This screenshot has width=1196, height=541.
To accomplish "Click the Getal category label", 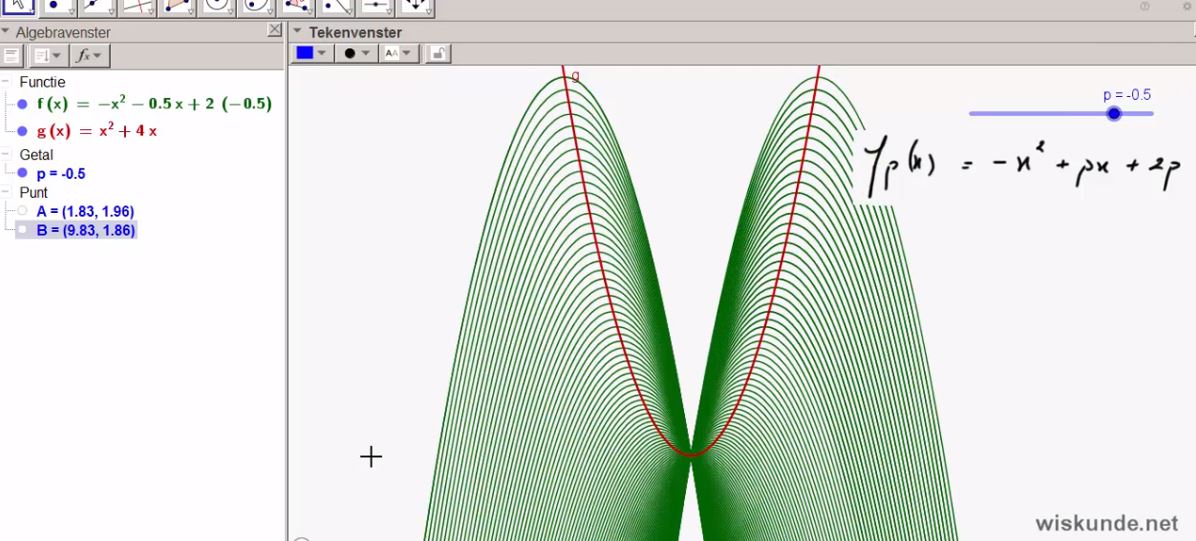I will pyautogui.click(x=37, y=155).
